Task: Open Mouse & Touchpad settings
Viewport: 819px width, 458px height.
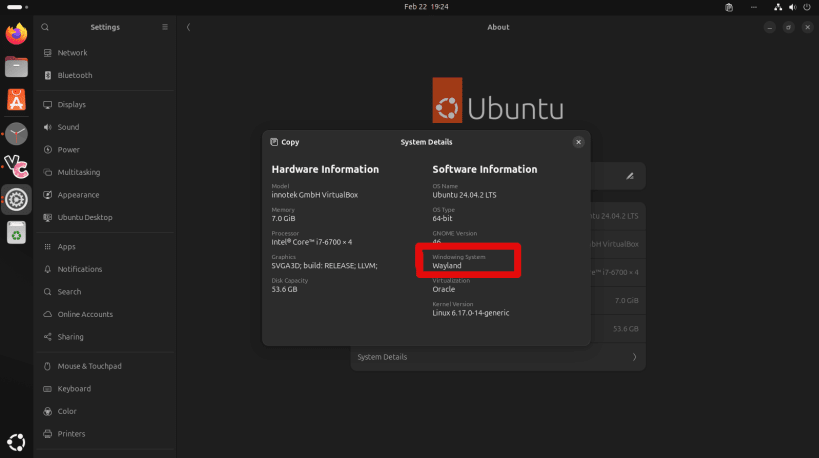Action: click(106, 366)
